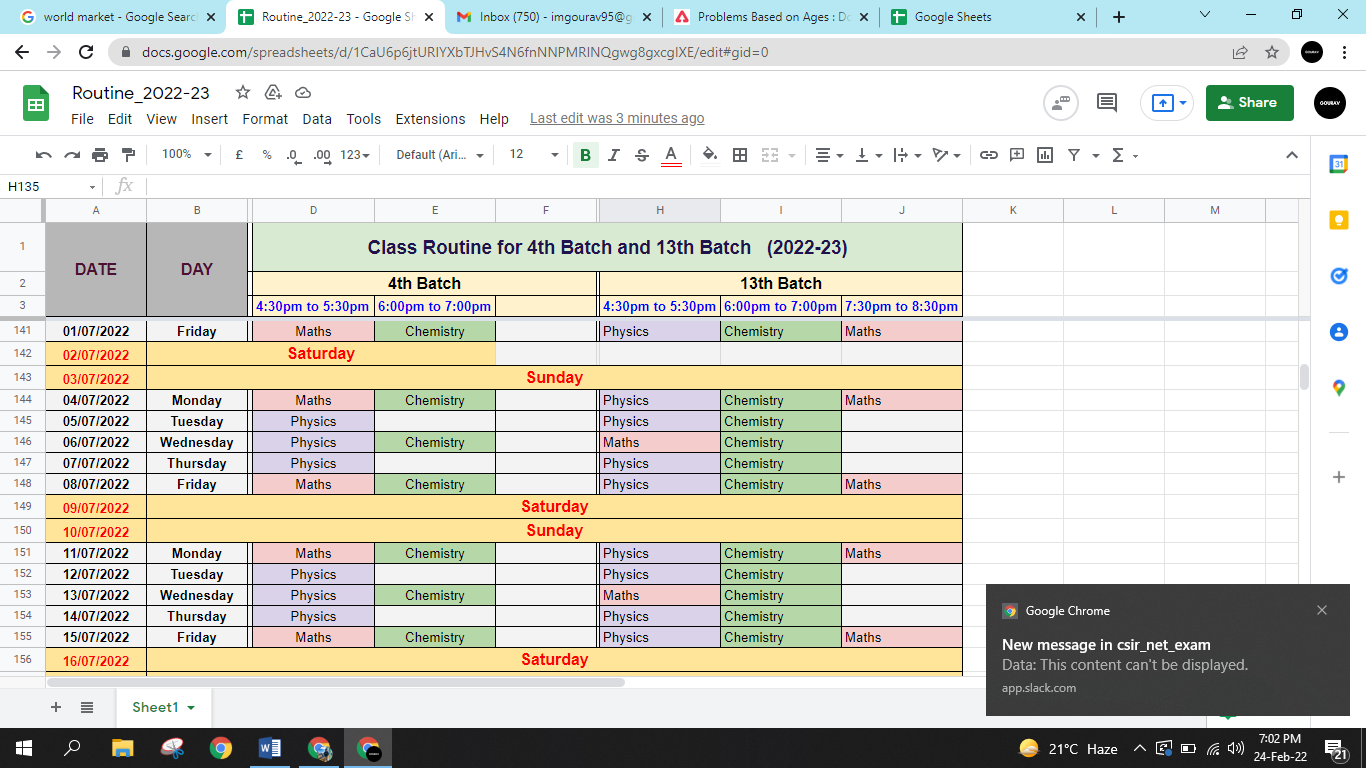Open the borders options

click(740, 155)
